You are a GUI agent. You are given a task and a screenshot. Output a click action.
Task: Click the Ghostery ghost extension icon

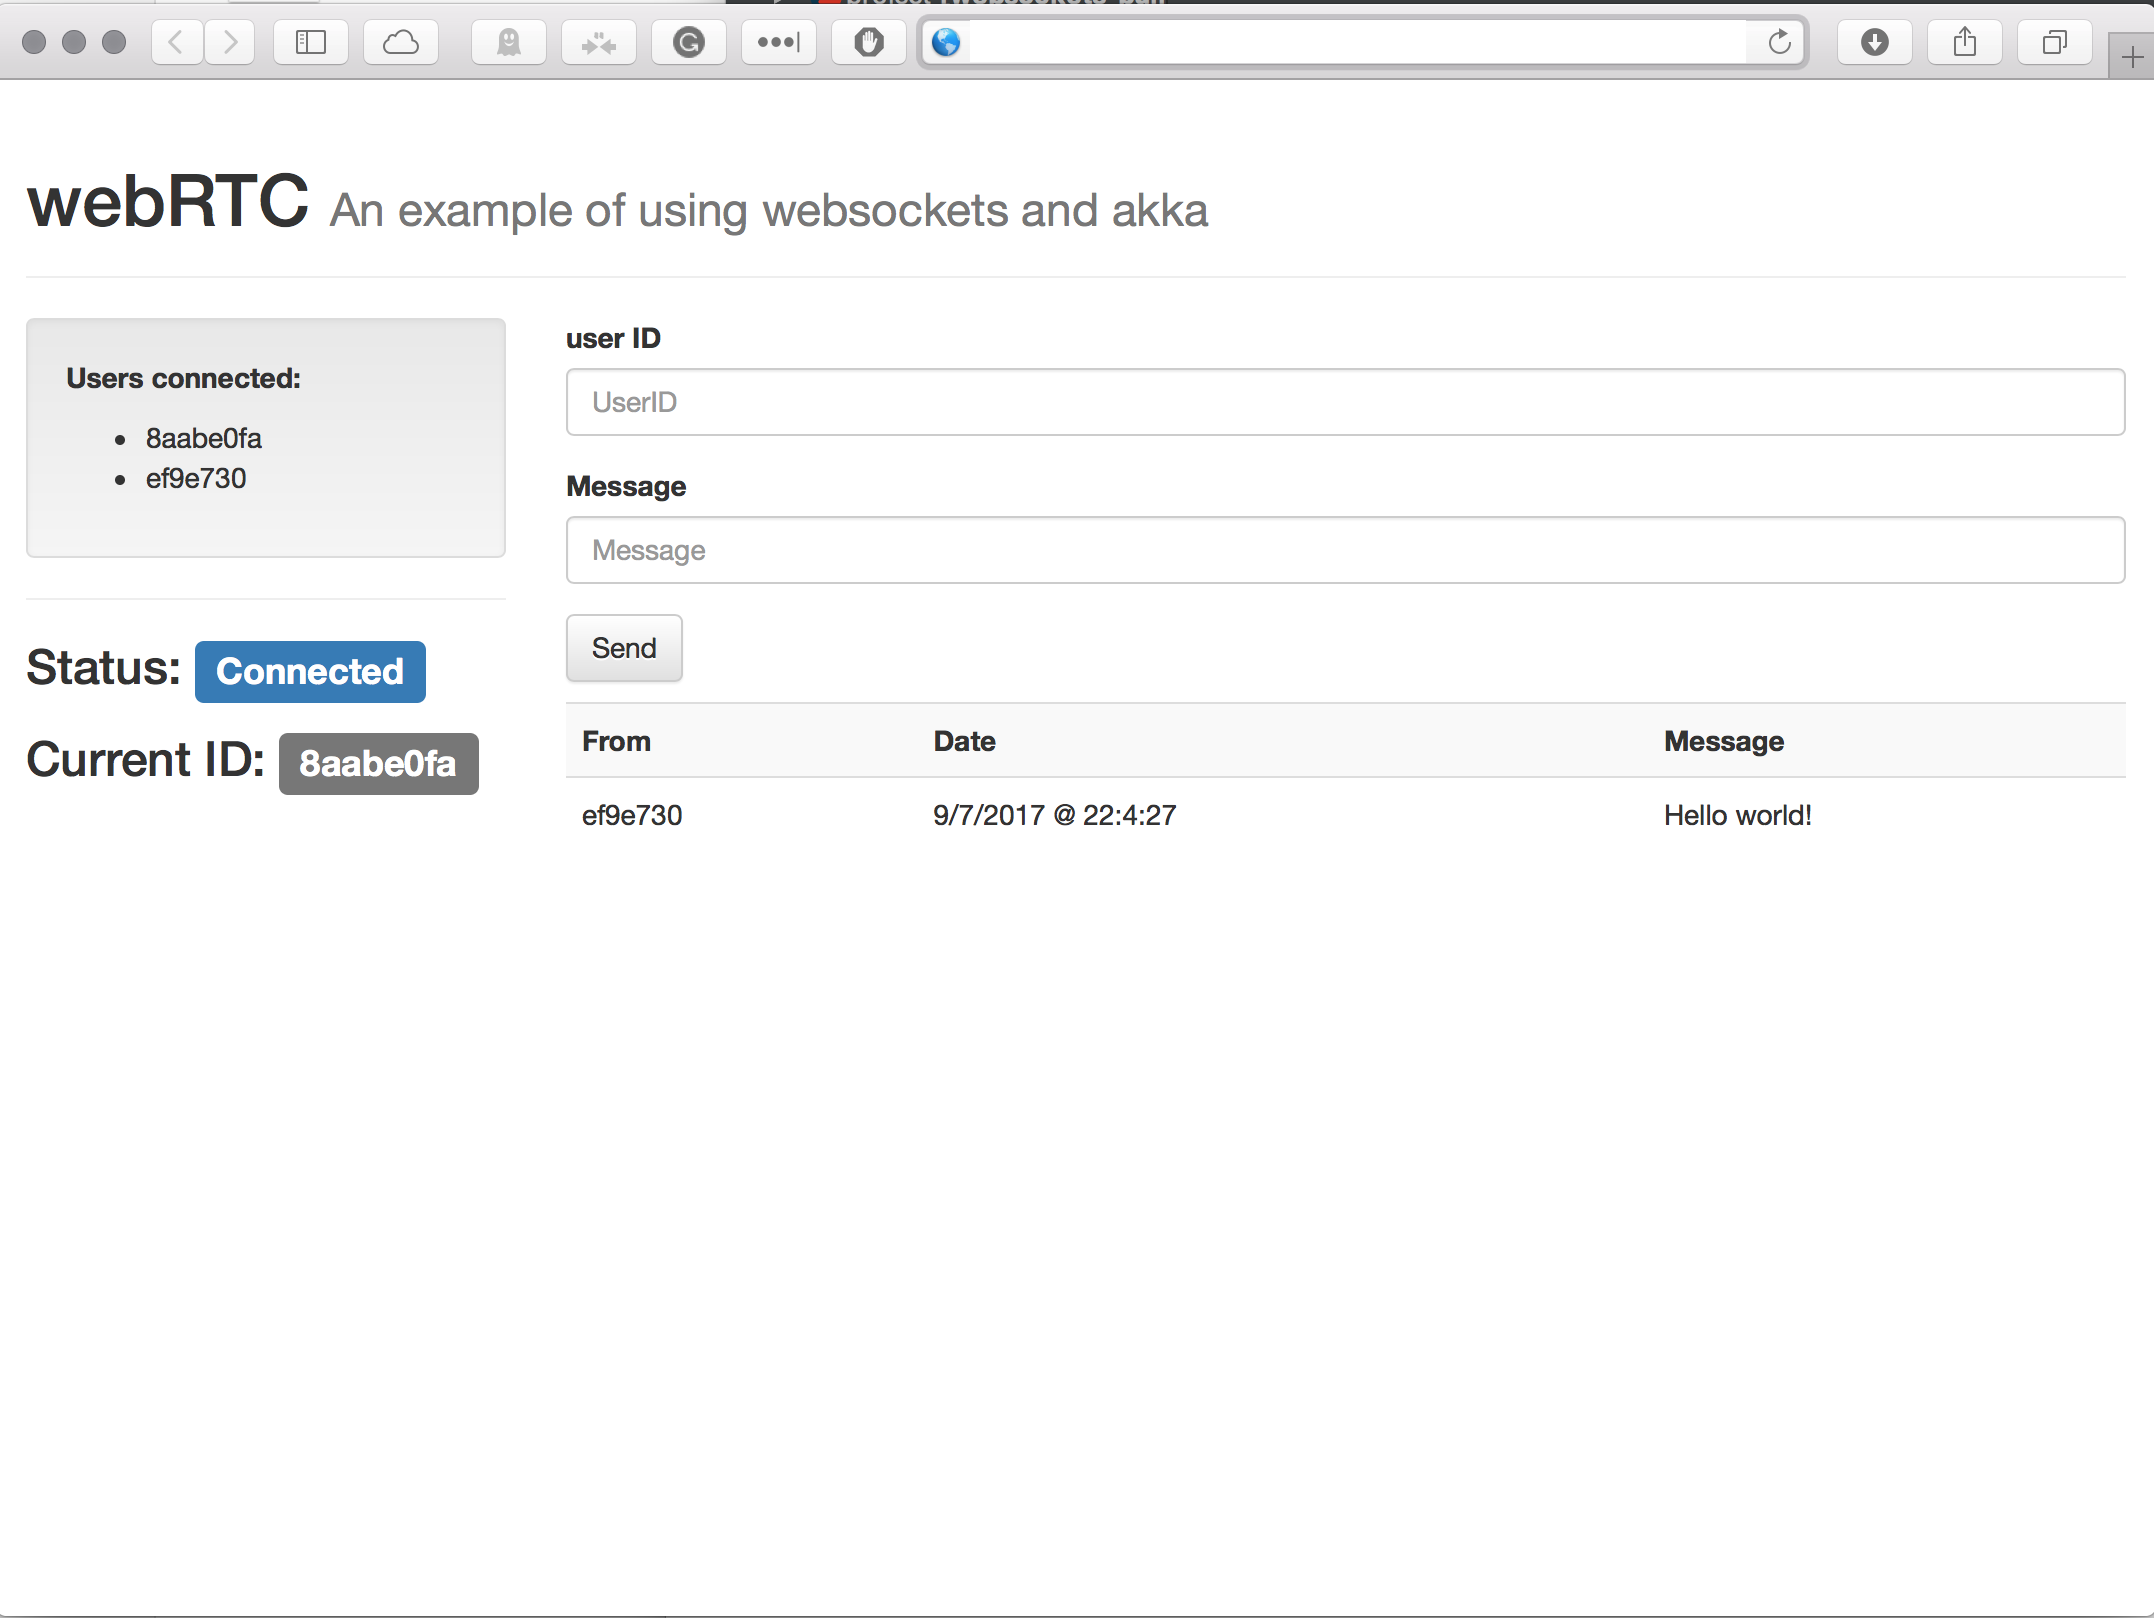[509, 42]
